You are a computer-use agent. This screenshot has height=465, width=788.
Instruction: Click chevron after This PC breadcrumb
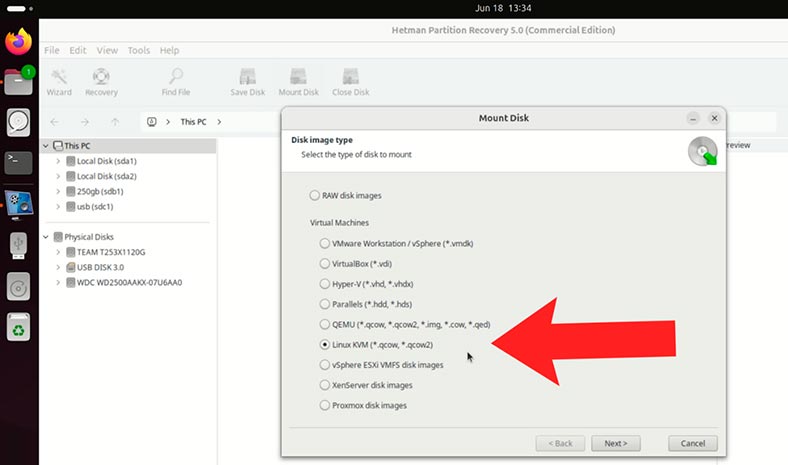219,122
